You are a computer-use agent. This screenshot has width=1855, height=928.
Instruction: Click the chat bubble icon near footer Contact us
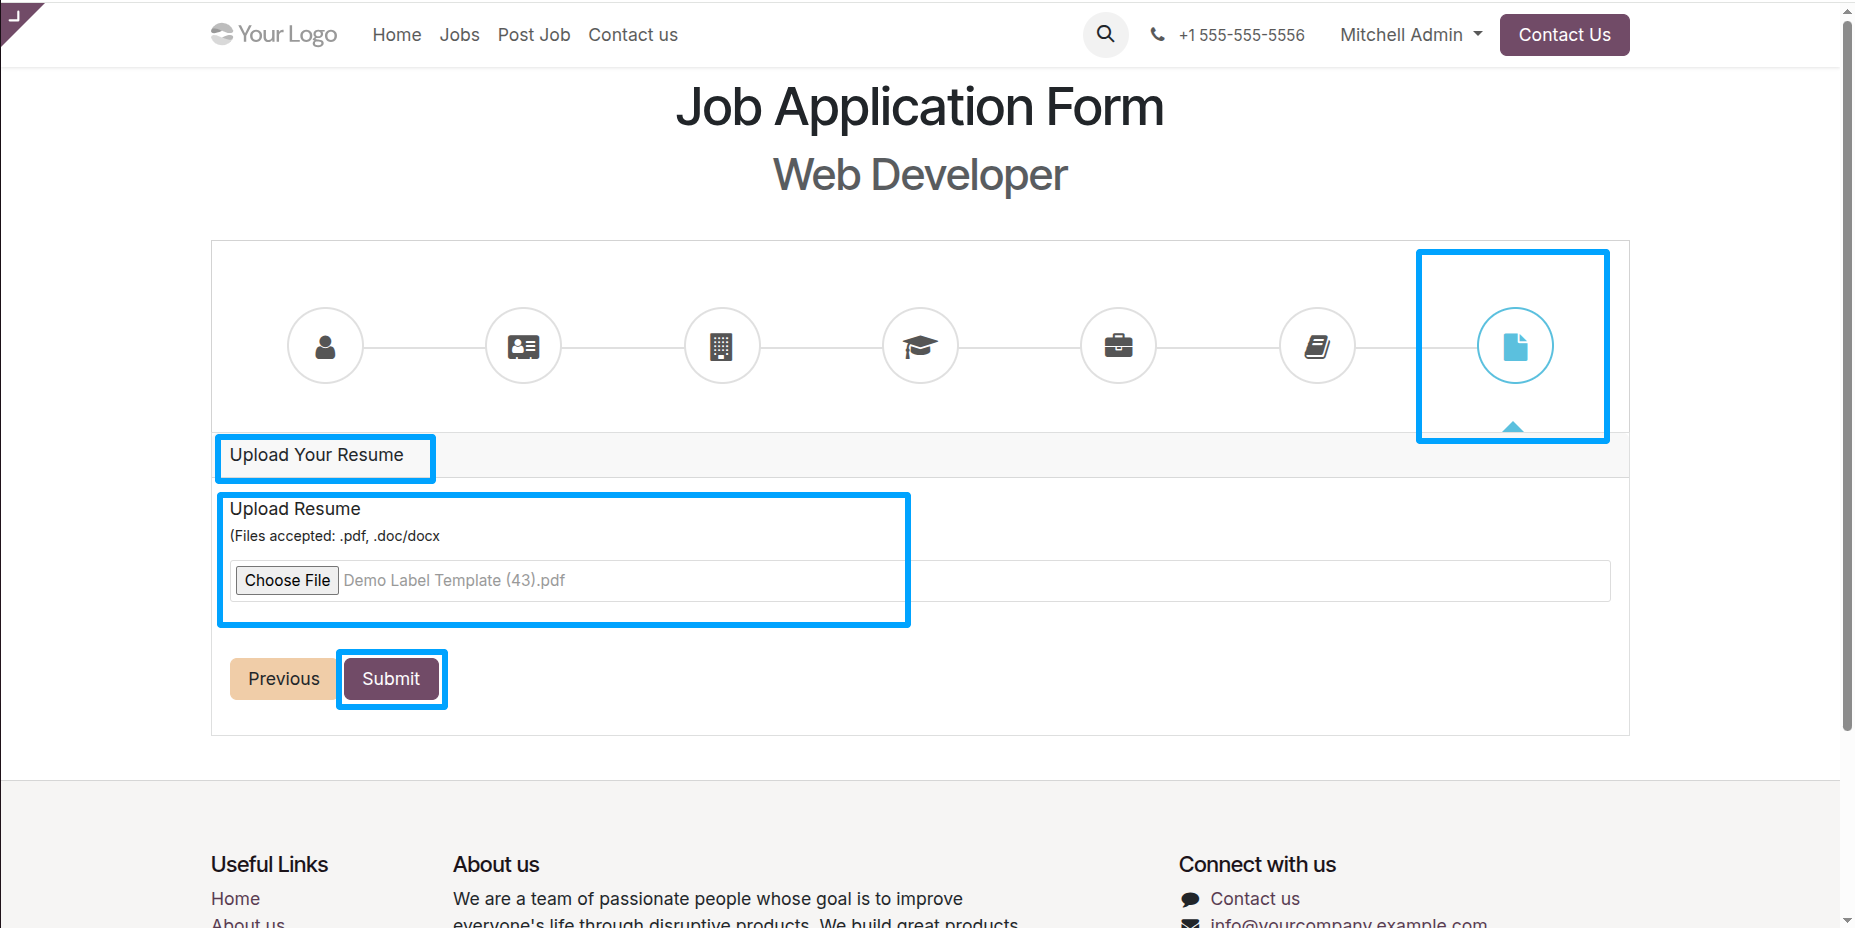click(1190, 899)
